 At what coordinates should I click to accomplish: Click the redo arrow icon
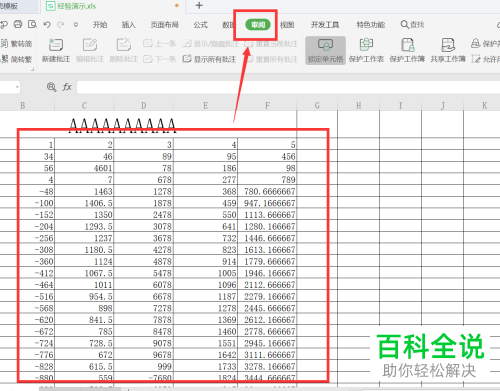pyautogui.click(x=61, y=24)
